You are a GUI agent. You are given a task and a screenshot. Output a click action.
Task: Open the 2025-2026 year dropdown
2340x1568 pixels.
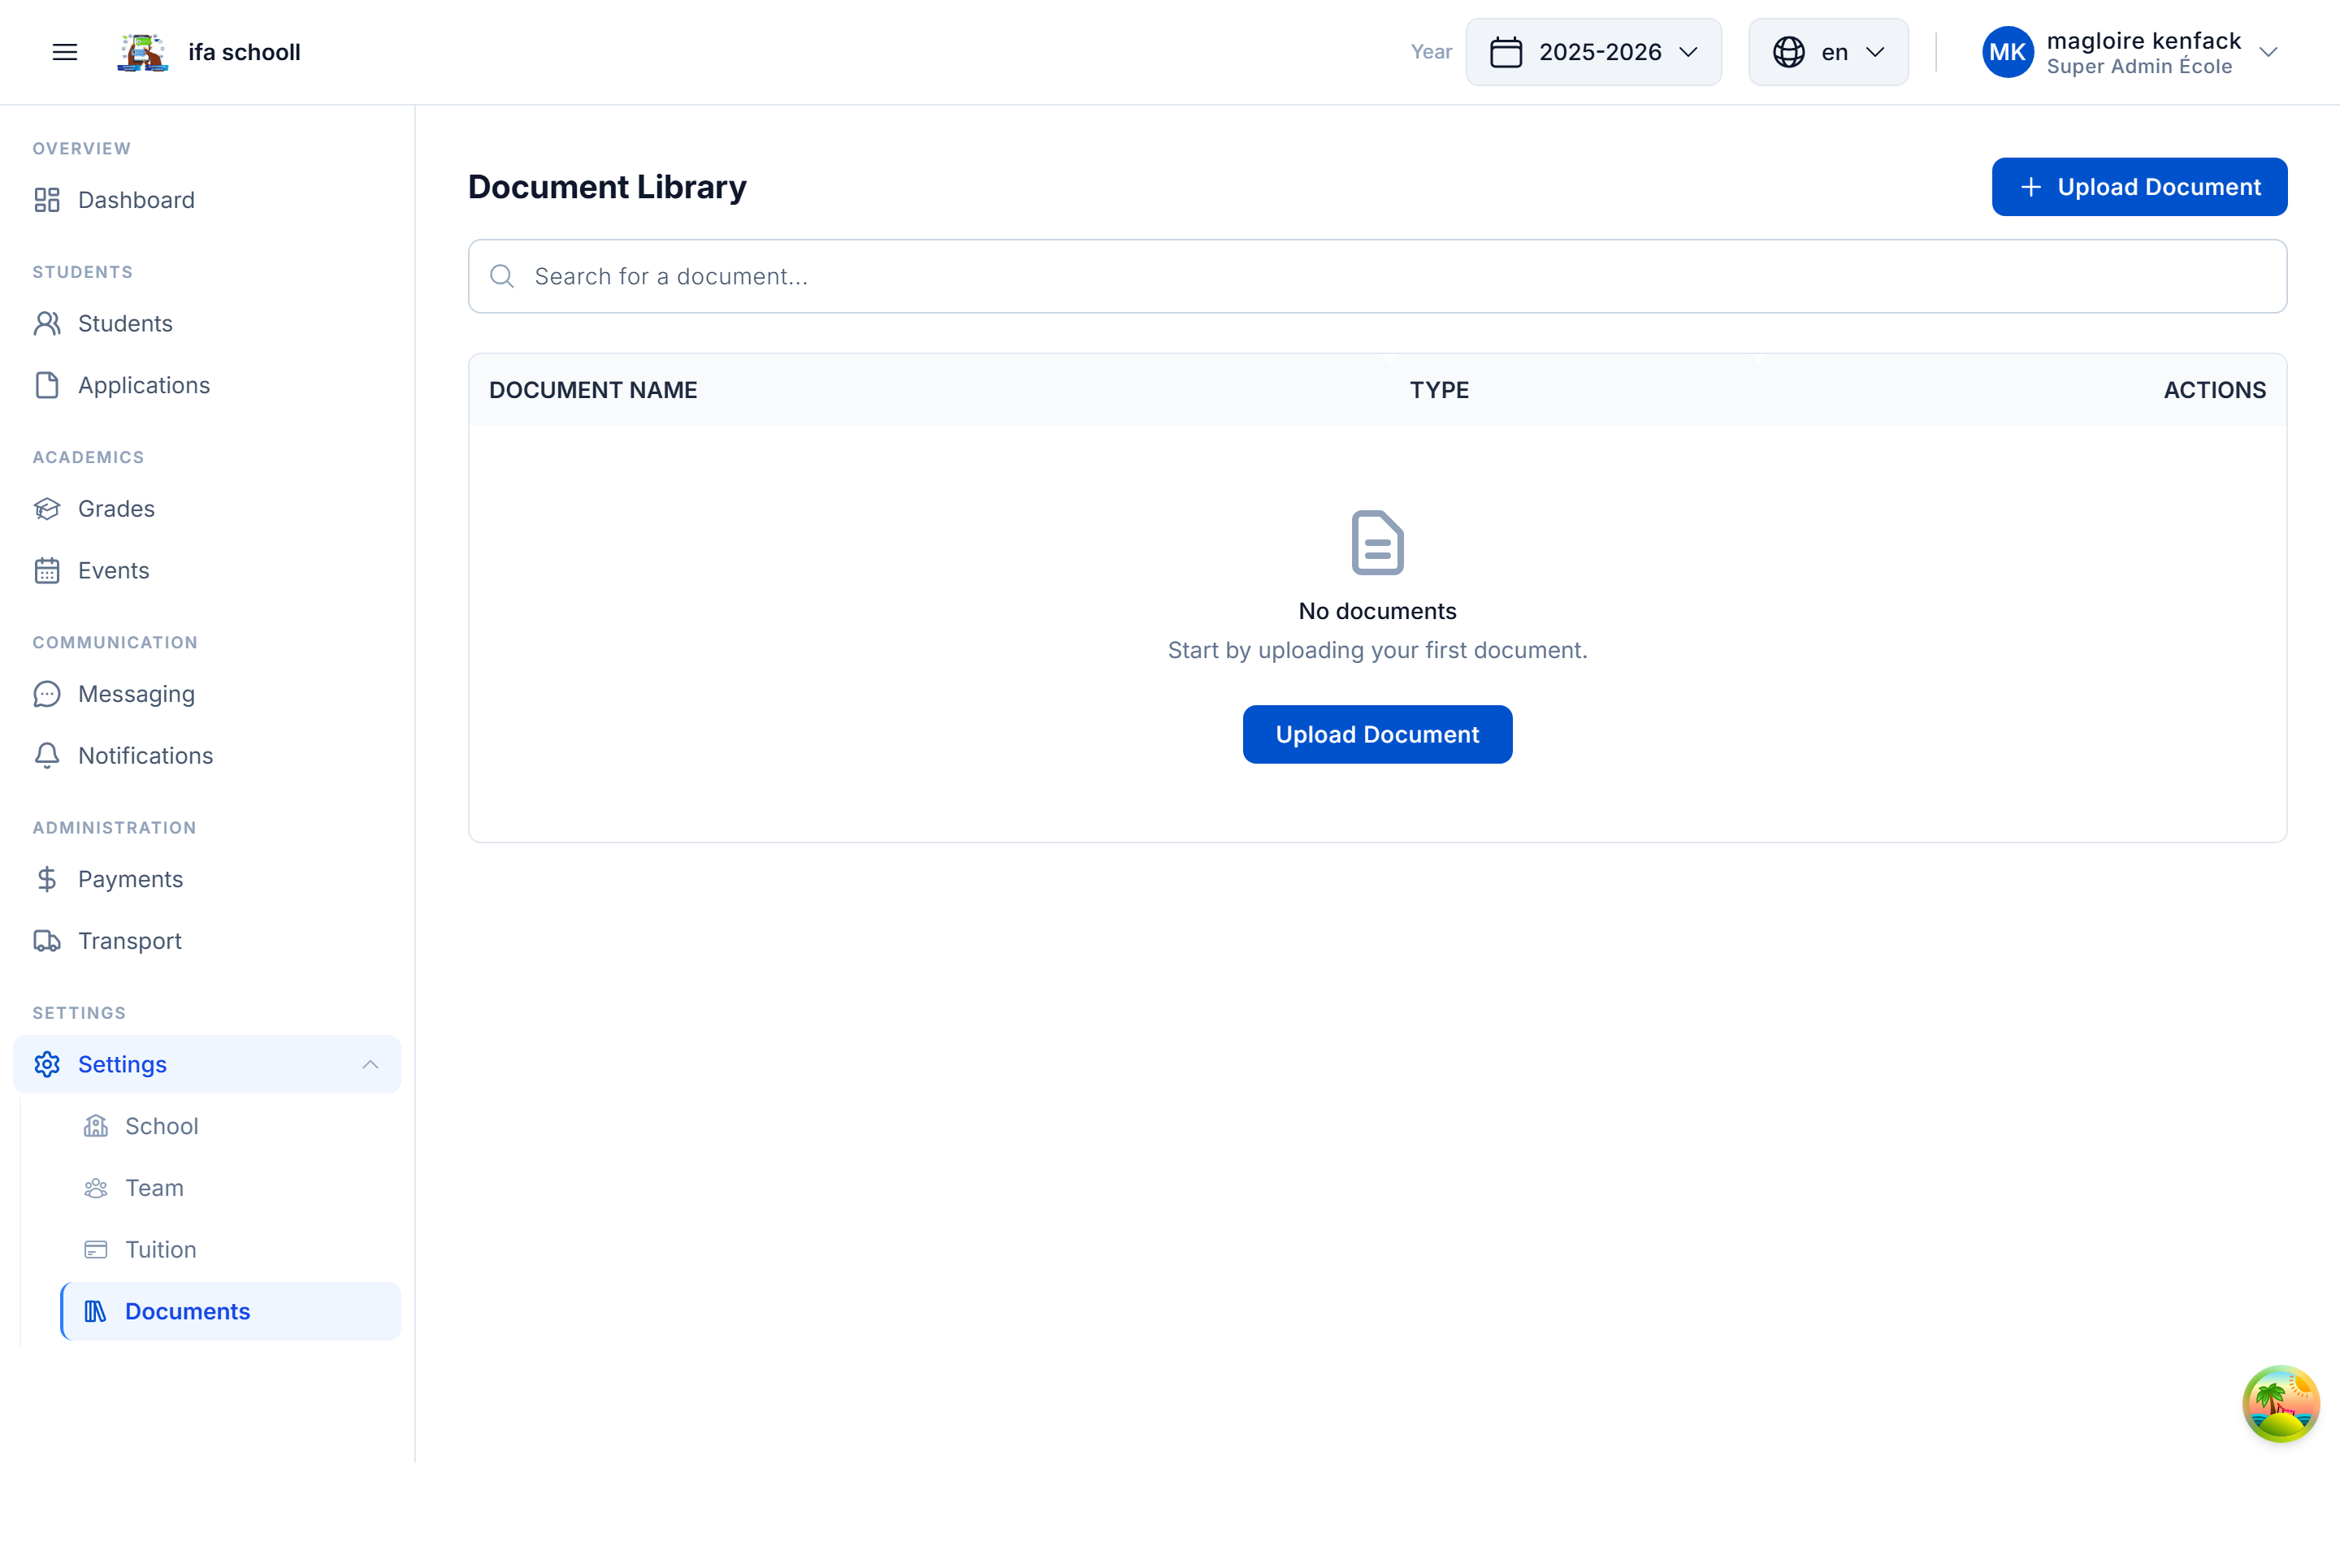tap(1594, 52)
